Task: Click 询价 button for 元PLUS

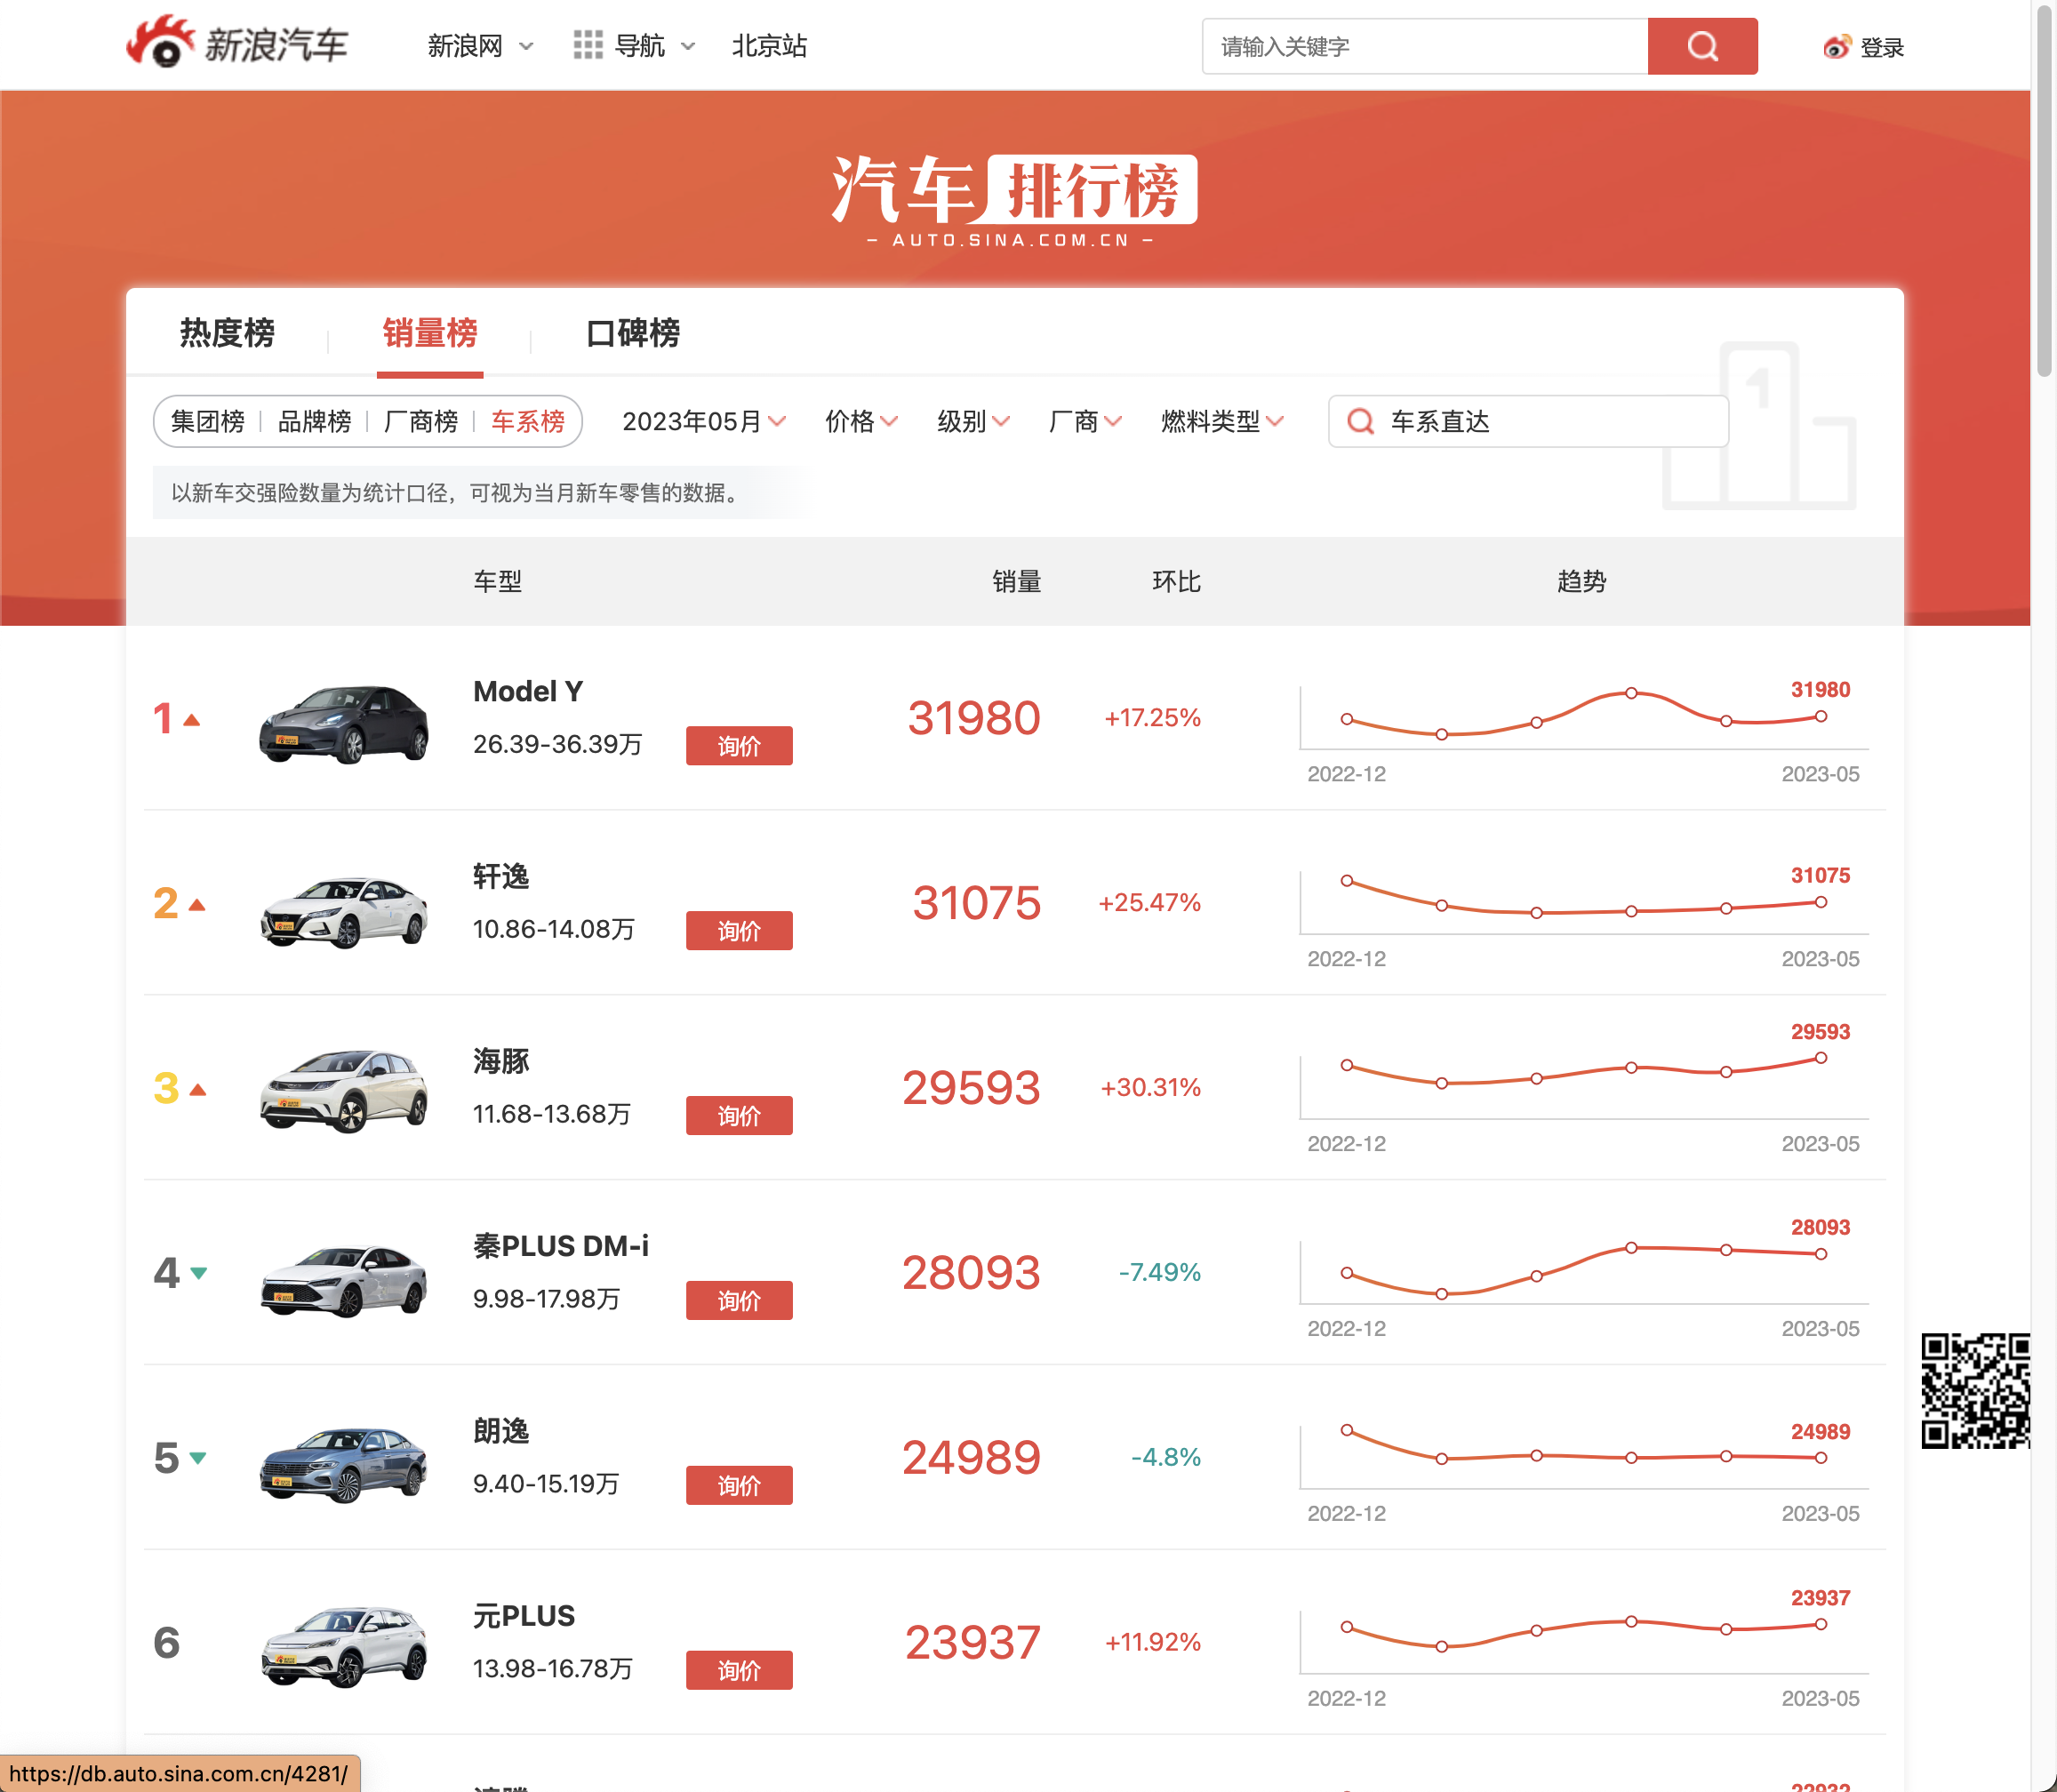Action: click(739, 1671)
